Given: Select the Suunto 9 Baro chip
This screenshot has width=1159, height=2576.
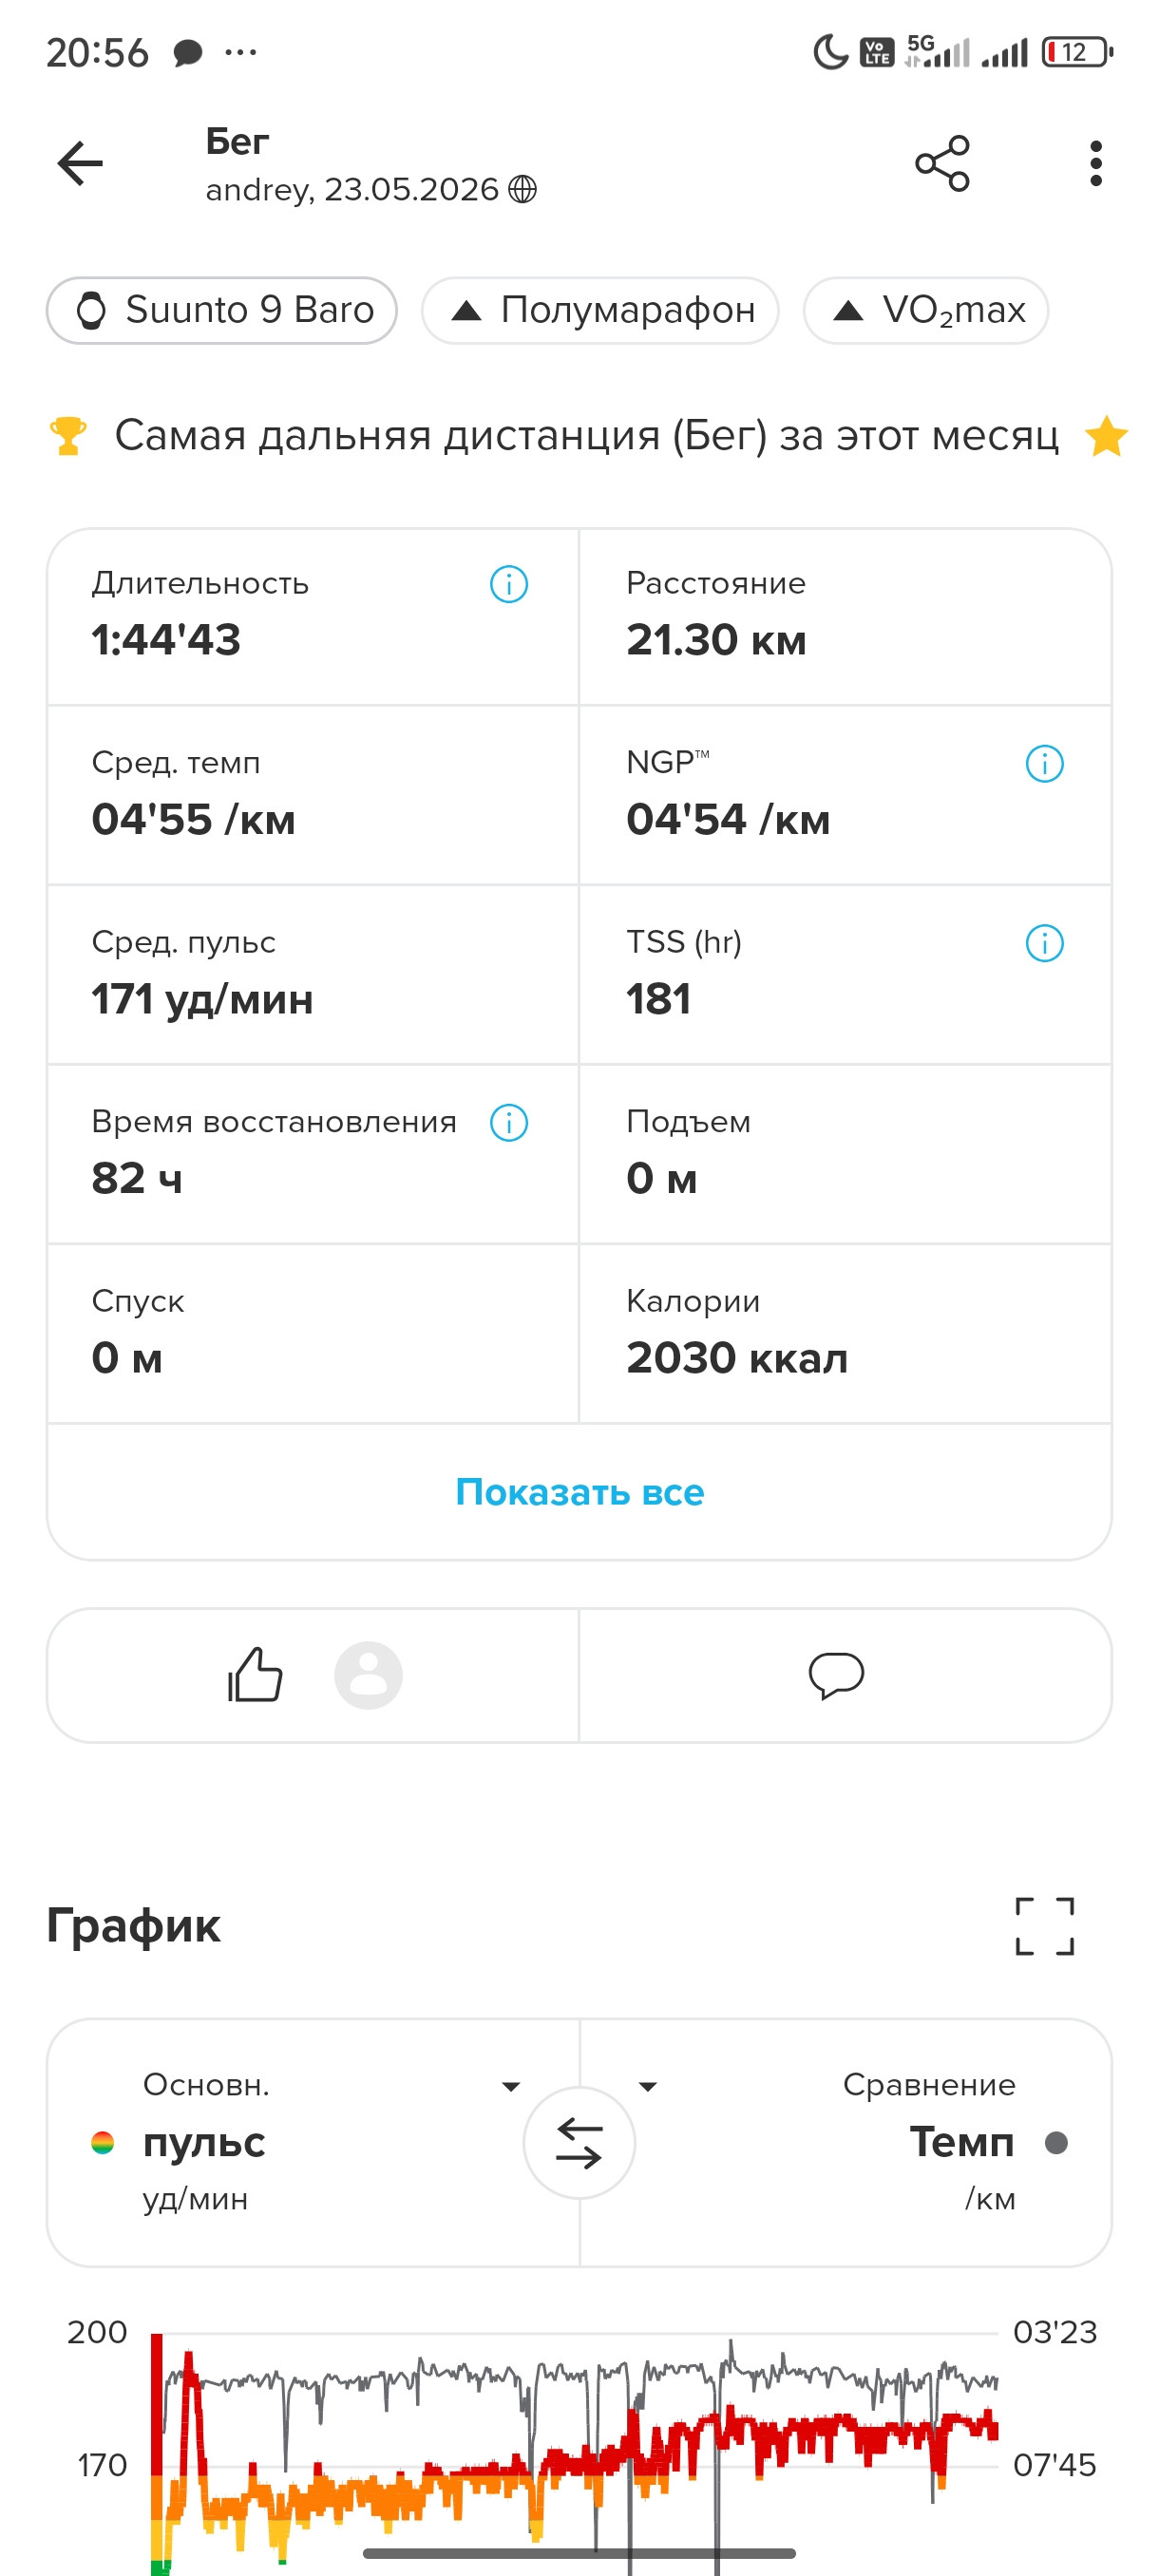Looking at the screenshot, I should click(222, 311).
